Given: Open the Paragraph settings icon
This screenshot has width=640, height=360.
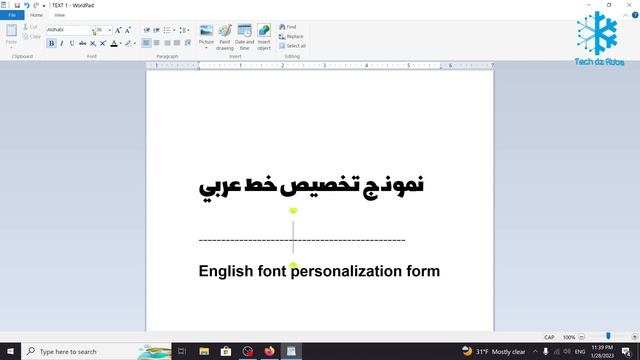Looking at the screenshot, I should 188,43.
